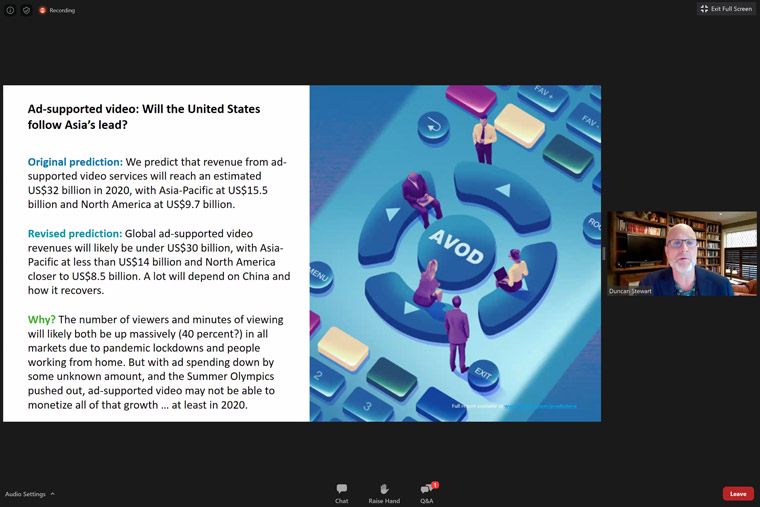Screen dimensions: 760x507
Task: Exit full screen mode
Action: pos(726,9)
